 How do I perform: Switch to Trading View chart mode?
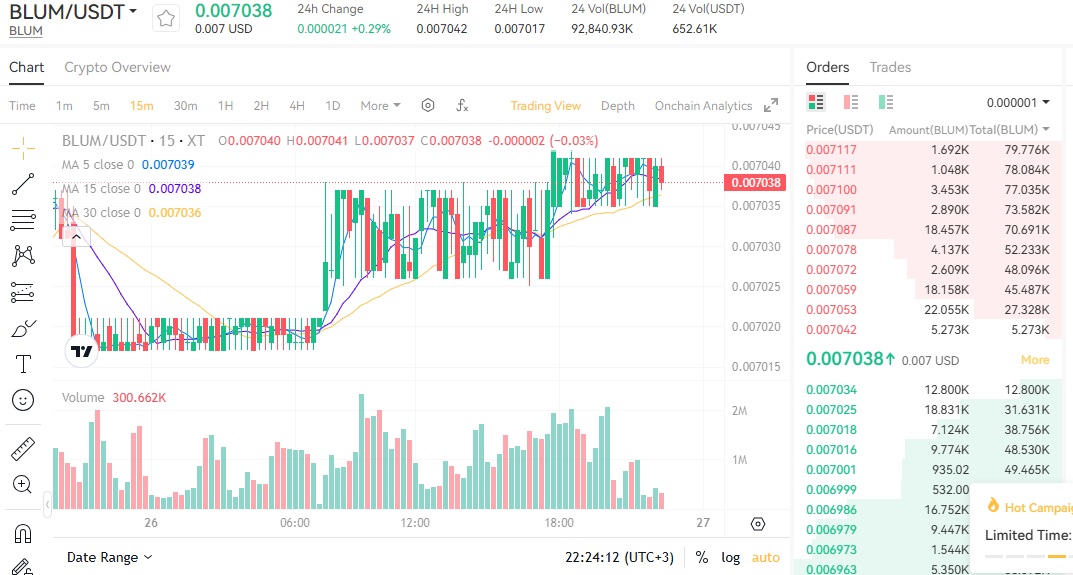tap(545, 105)
